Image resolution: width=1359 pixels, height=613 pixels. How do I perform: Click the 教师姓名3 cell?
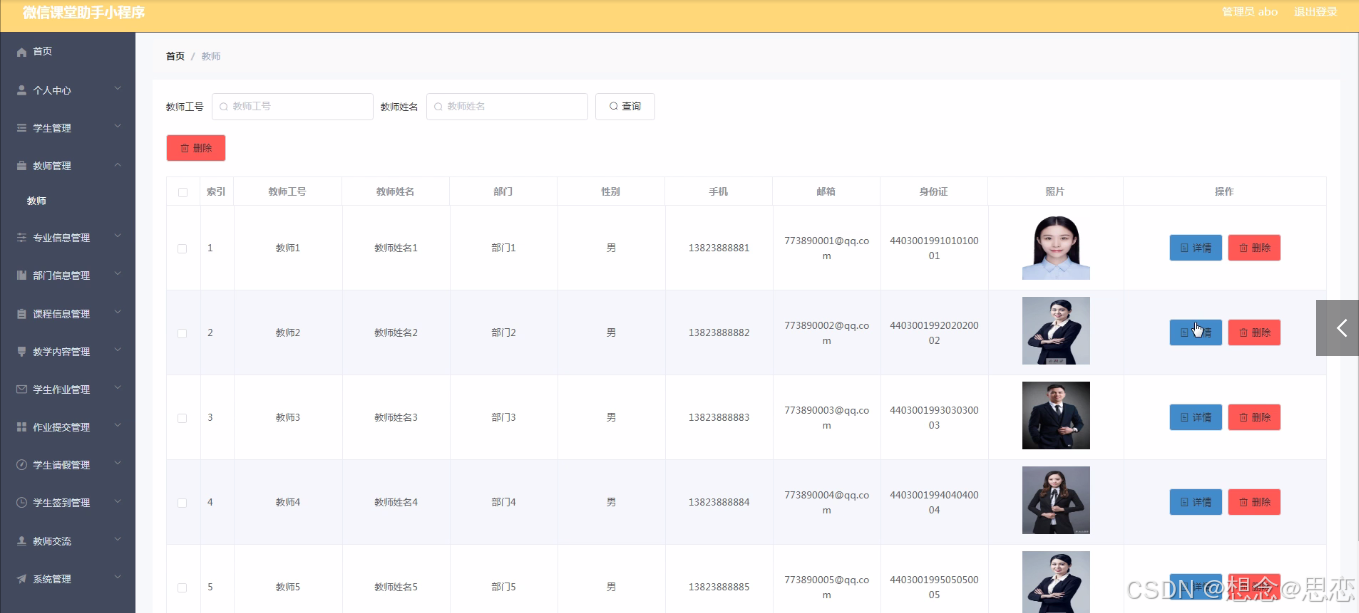396,418
